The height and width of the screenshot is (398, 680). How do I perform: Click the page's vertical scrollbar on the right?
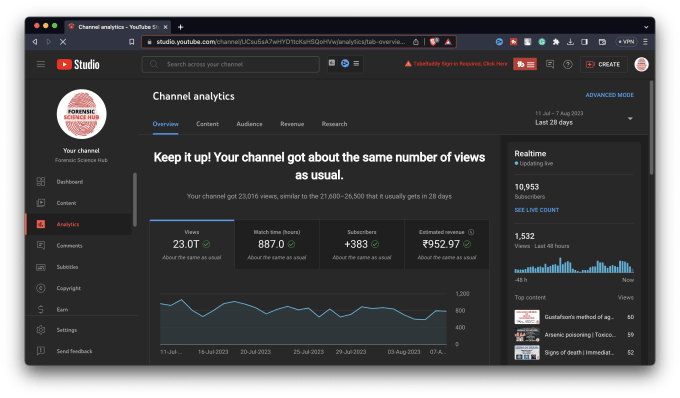(x=651, y=128)
